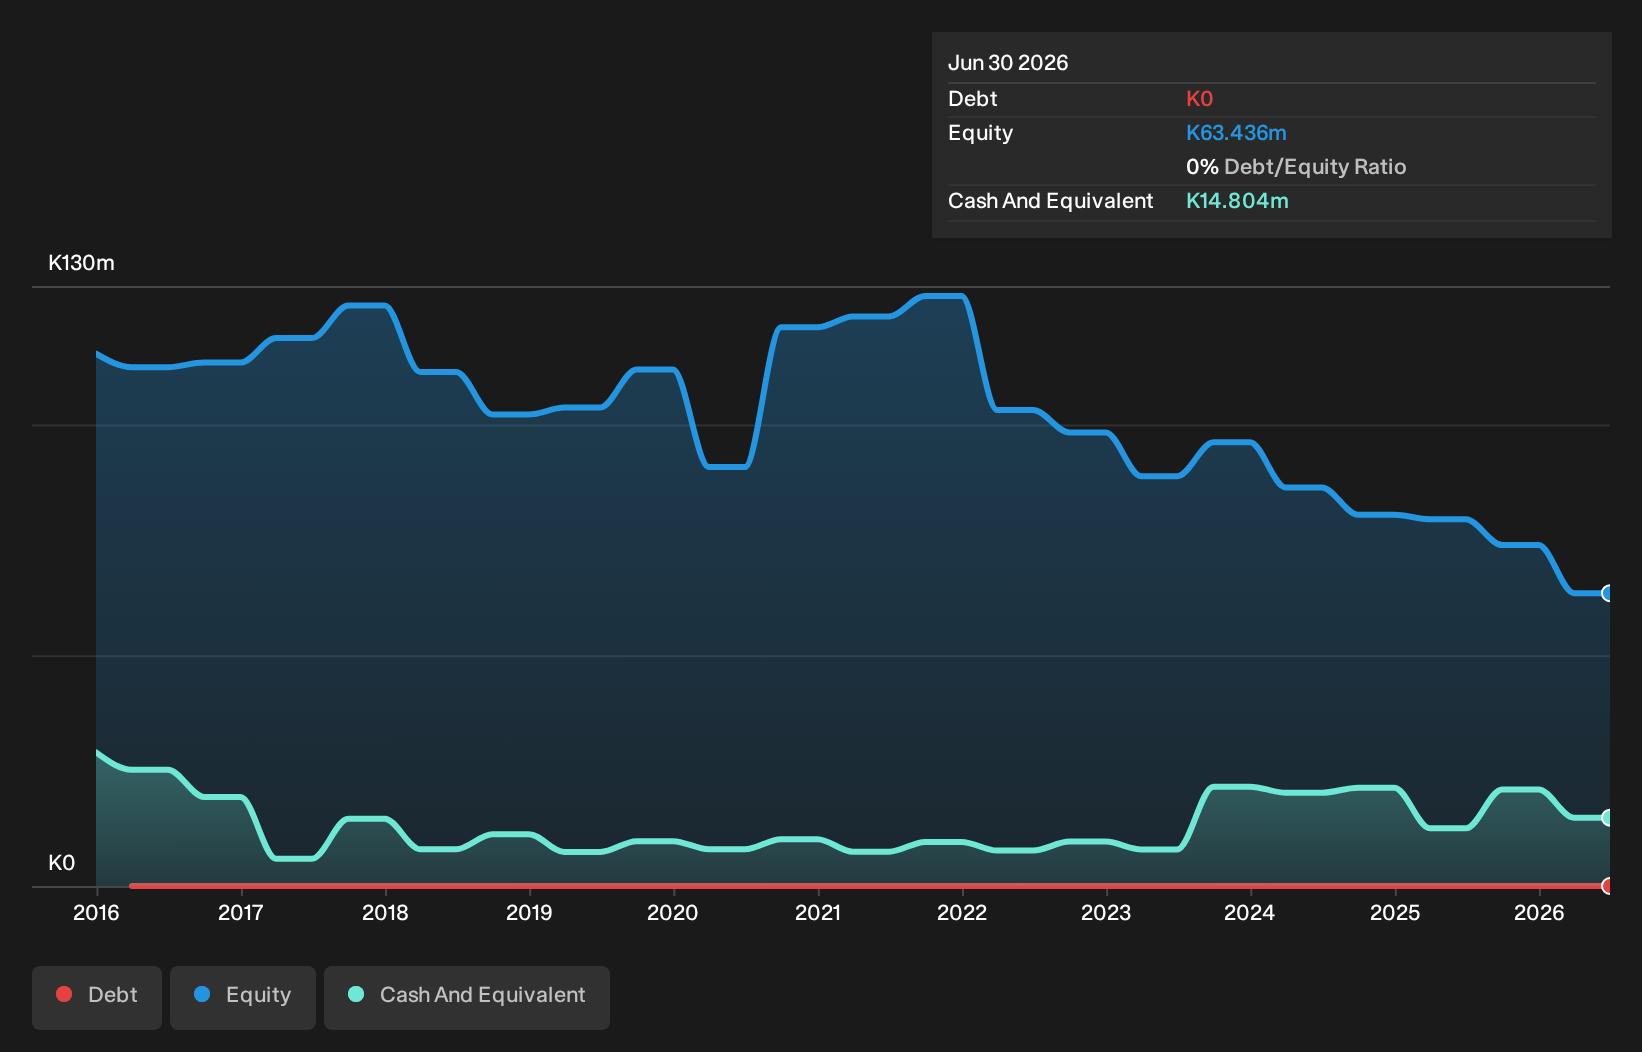Select the 2018 axis label
This screenshot has height=1052, width=1642.
coord(385,912)
